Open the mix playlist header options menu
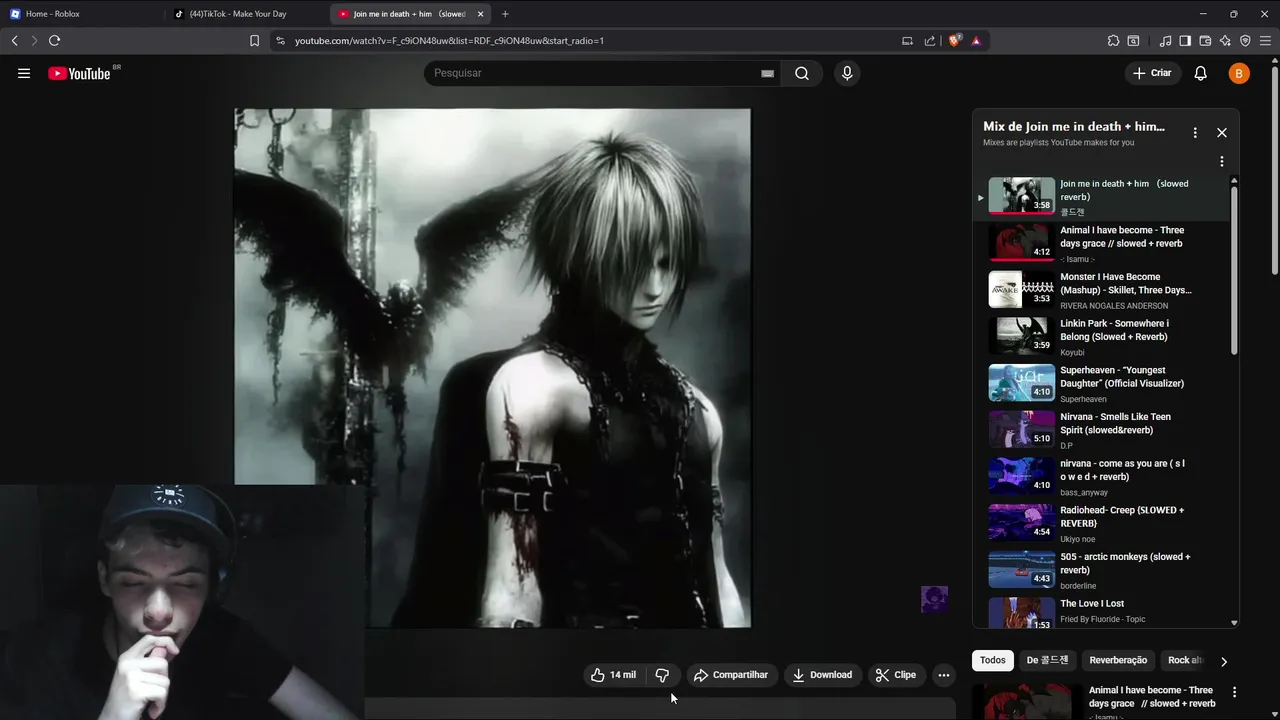1280x720 pixels. click(x=1195, y=132)
